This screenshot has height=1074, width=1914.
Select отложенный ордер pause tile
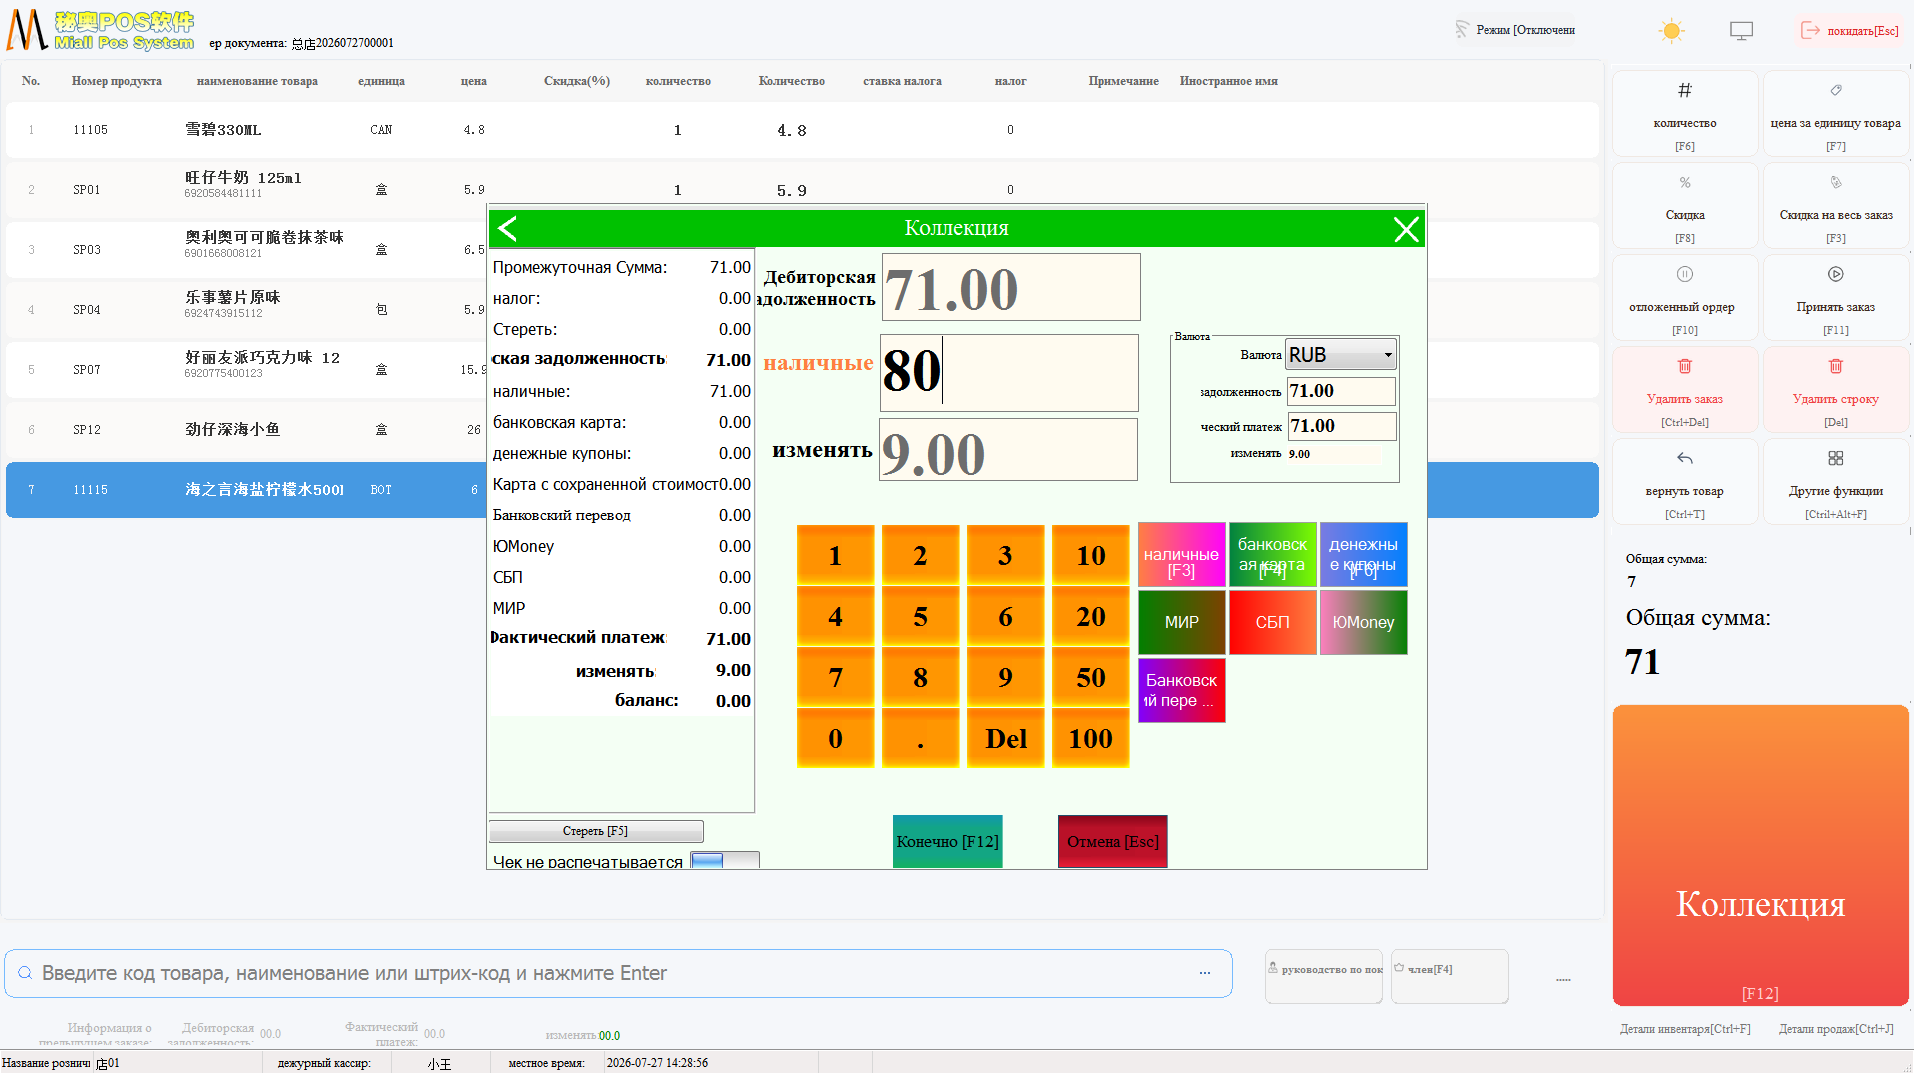[1685, 298]
